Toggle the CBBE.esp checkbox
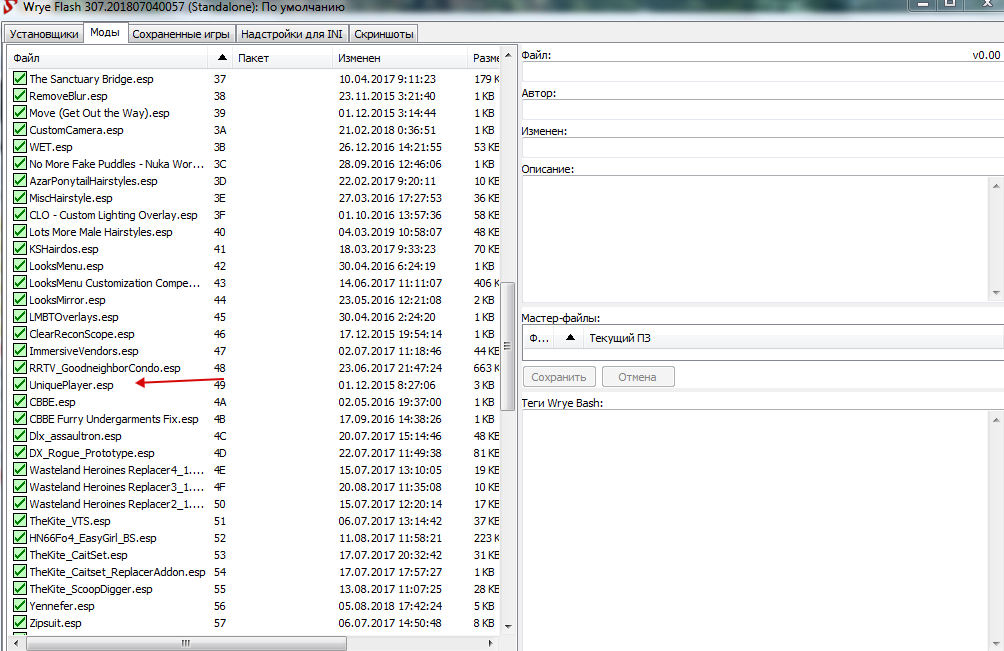 (19, 402)
